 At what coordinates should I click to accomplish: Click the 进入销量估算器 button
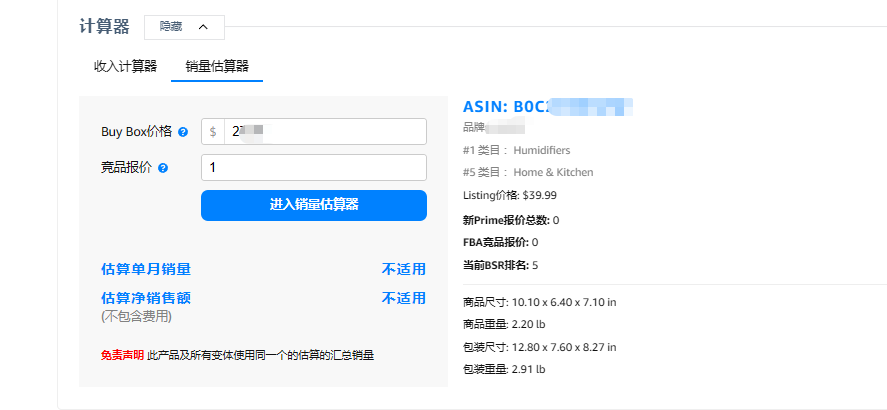pos(313,205)
